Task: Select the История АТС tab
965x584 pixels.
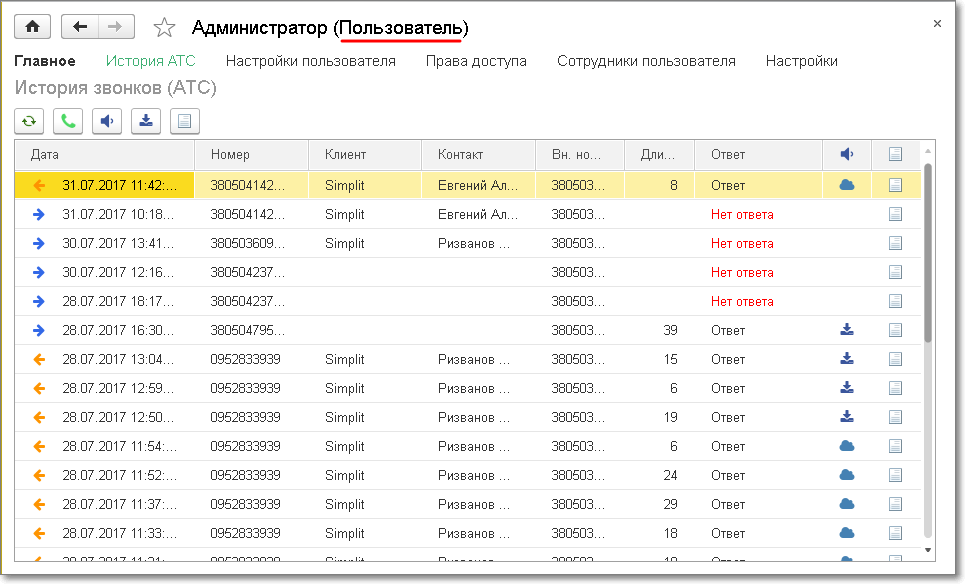Action: point(150,61)
